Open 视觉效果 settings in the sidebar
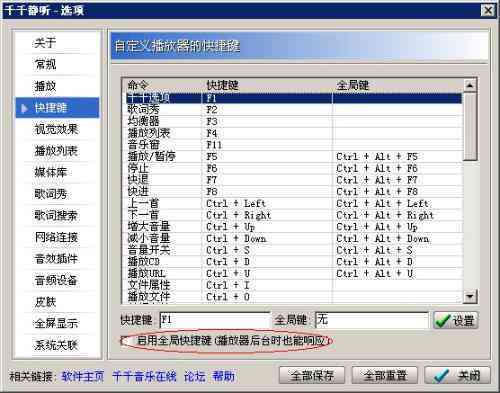Screen dimensions: 500x393 point(56,129)
